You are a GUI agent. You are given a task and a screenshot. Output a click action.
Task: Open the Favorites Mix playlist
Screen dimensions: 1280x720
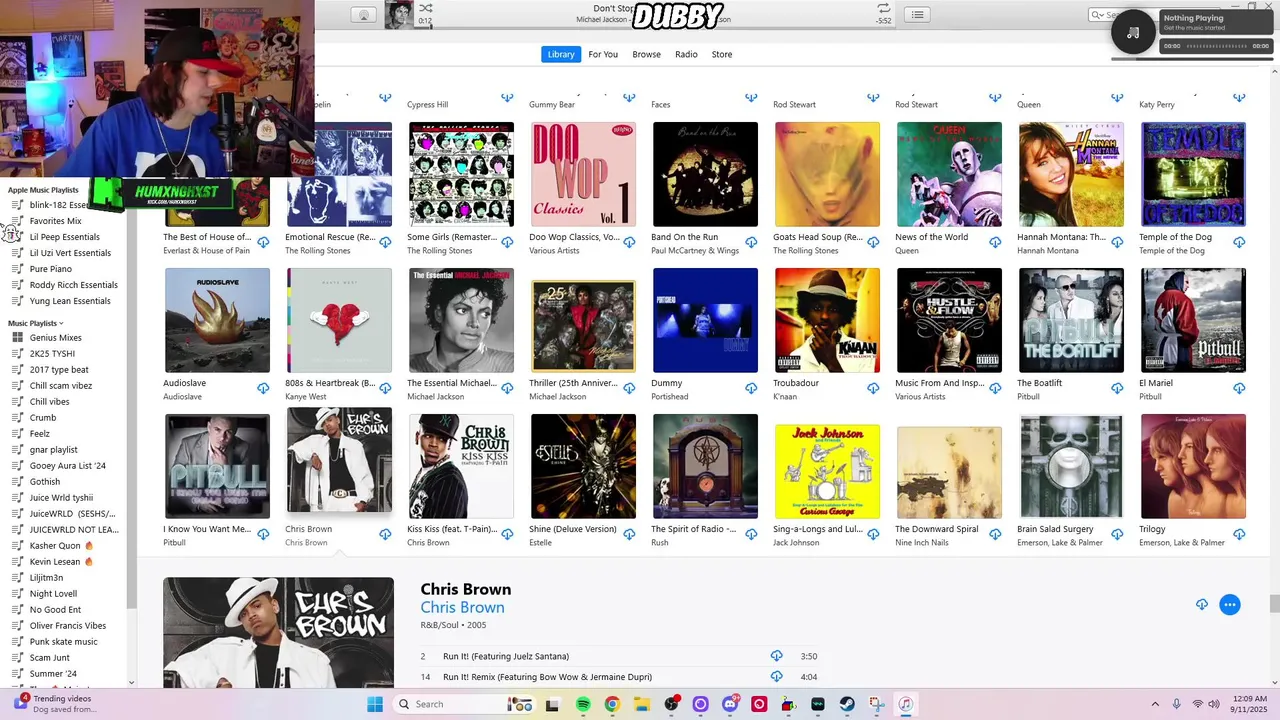pyautogui.click(x=55, y=221)
